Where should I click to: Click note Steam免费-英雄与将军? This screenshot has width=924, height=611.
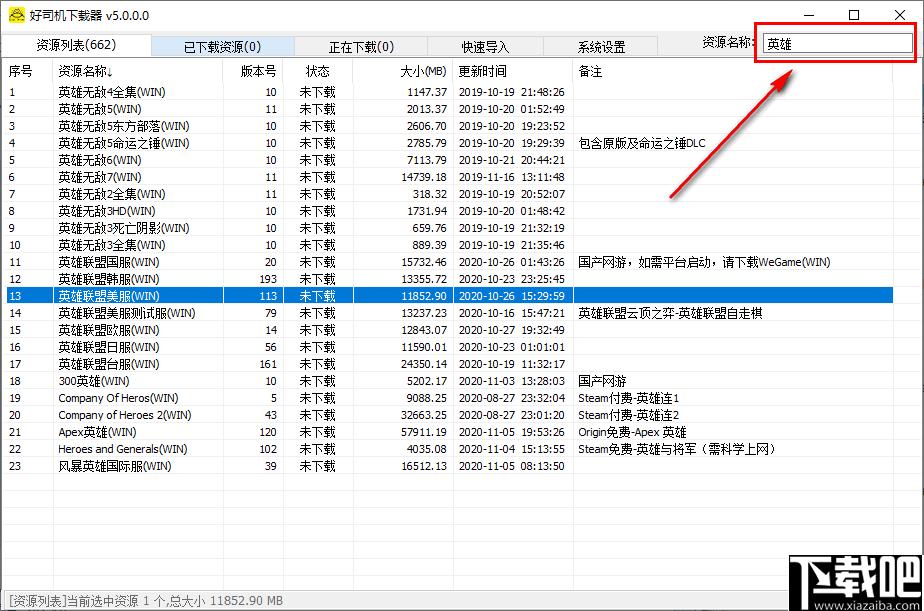[678, 449]
